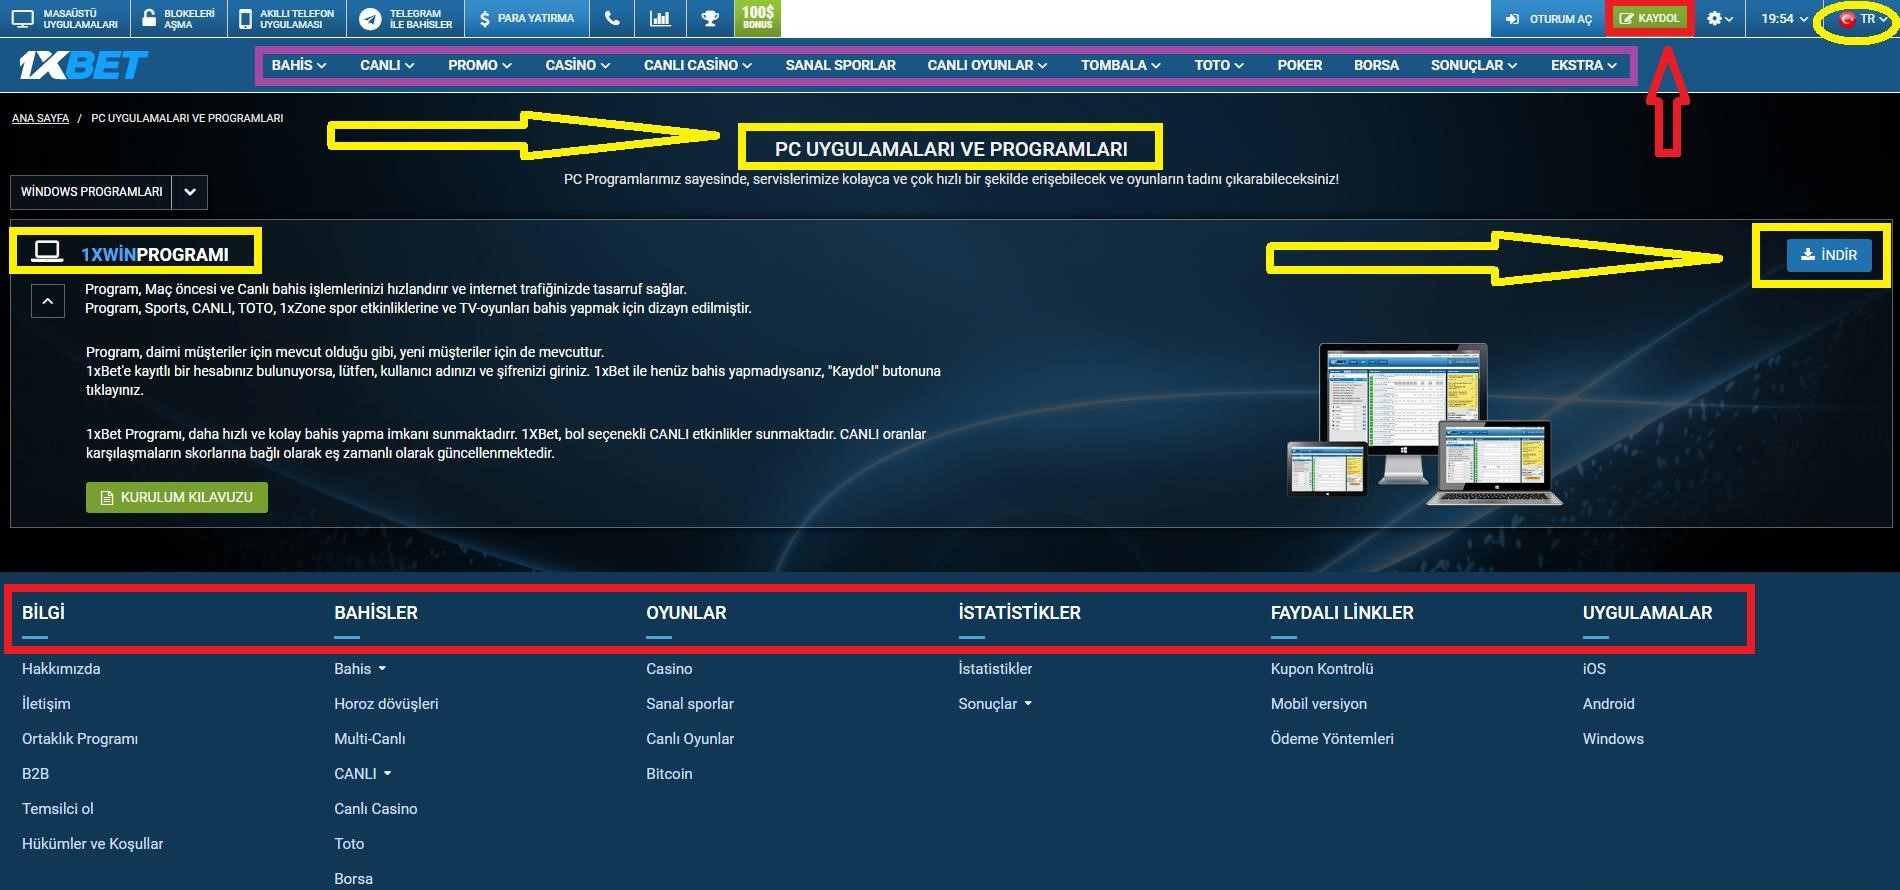Open the BORSA section

(x=1376, y=65)
